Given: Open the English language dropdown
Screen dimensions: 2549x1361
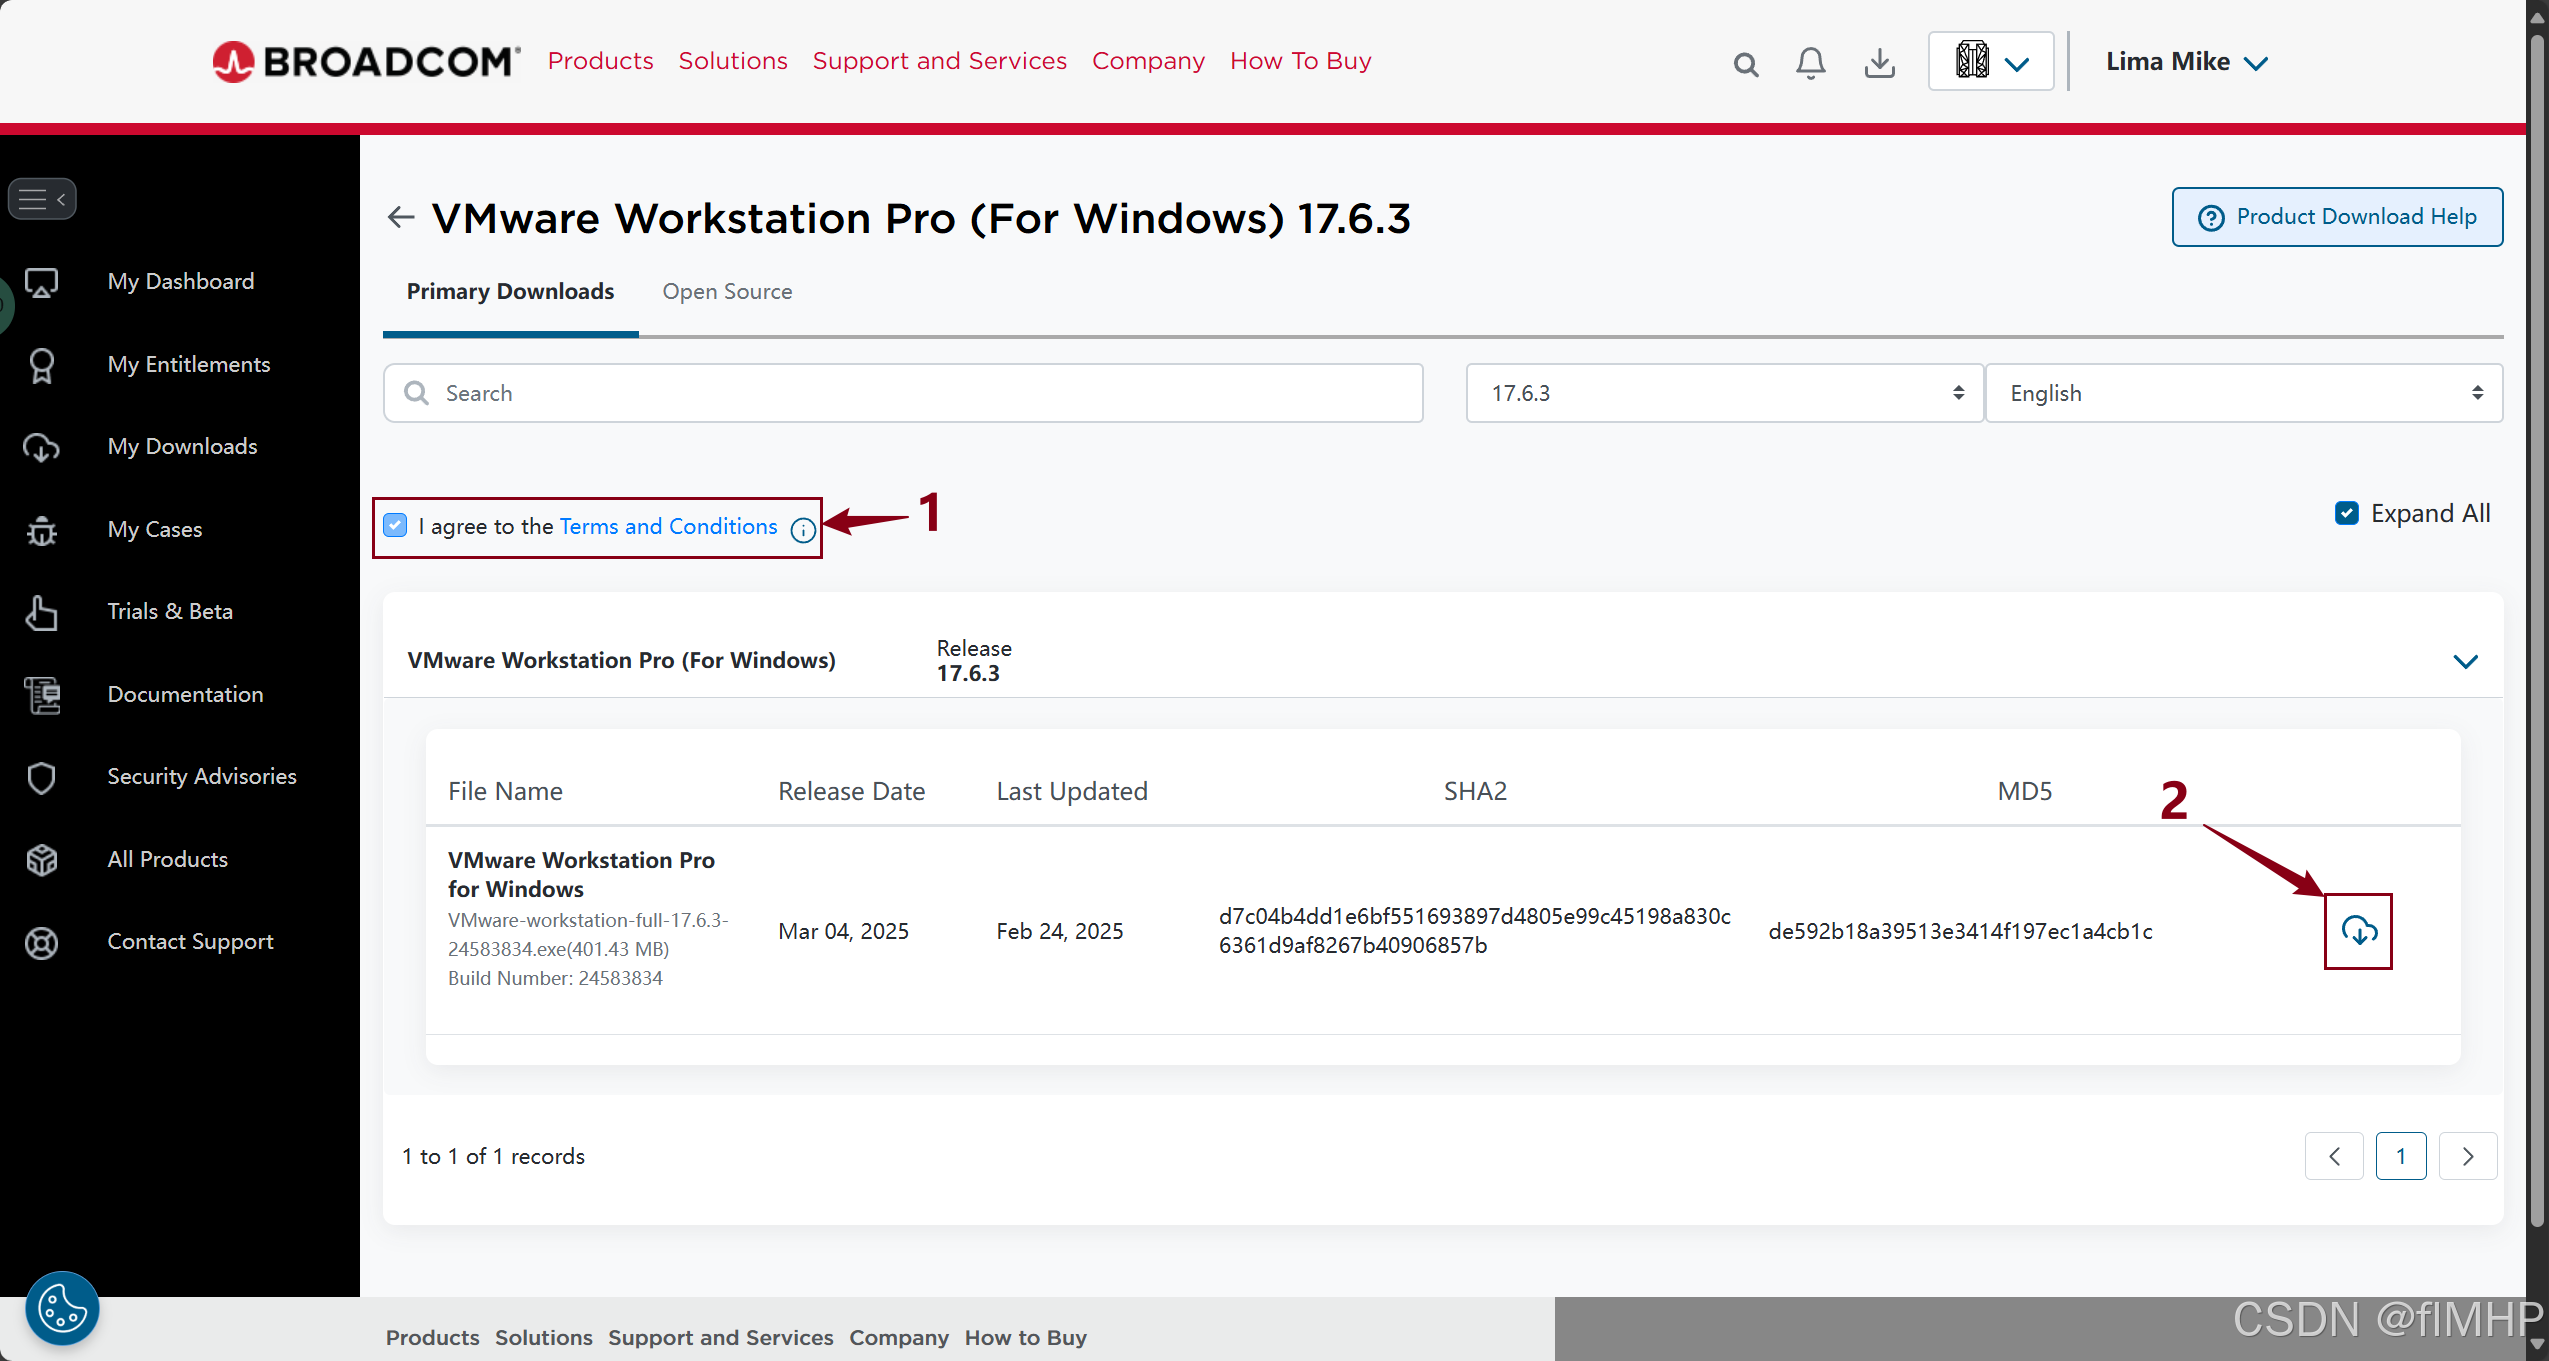Looking at the screenshot, I should pos(2243,393).
